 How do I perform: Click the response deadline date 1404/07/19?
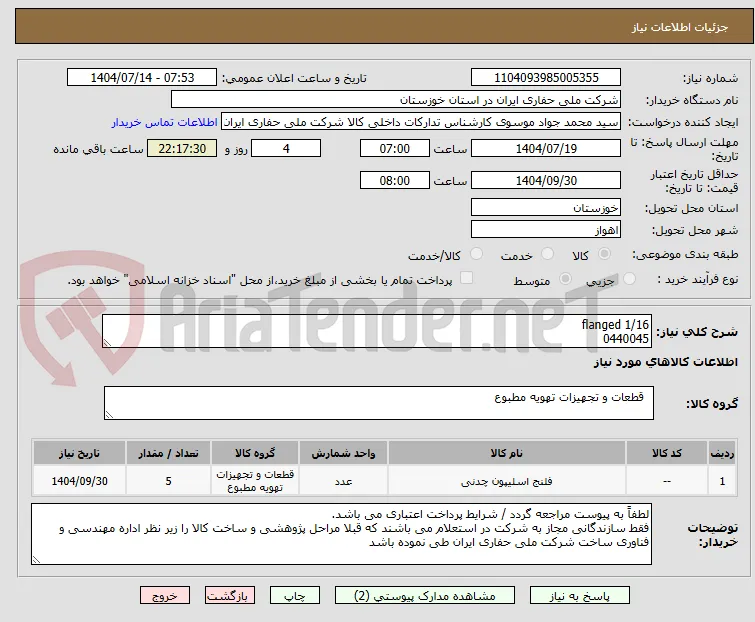click(546, 148)
